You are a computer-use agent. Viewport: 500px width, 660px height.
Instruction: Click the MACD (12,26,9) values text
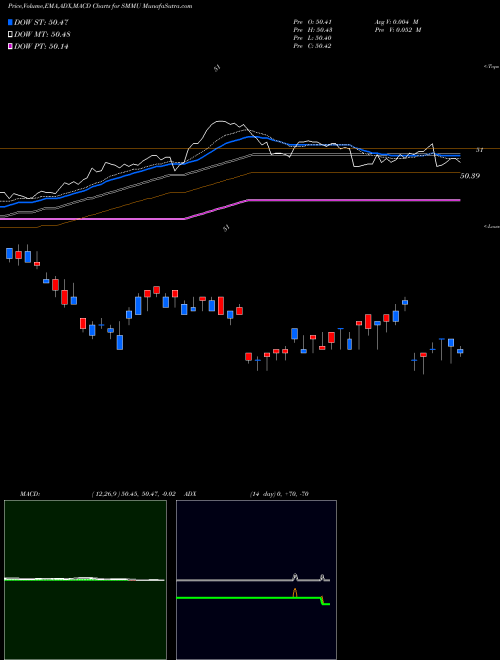[x=133, y=494]
